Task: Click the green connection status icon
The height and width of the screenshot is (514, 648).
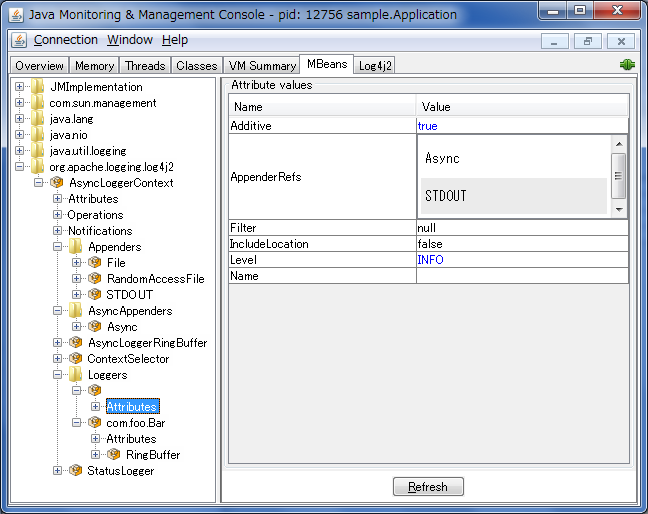Action: pos(627,65)
